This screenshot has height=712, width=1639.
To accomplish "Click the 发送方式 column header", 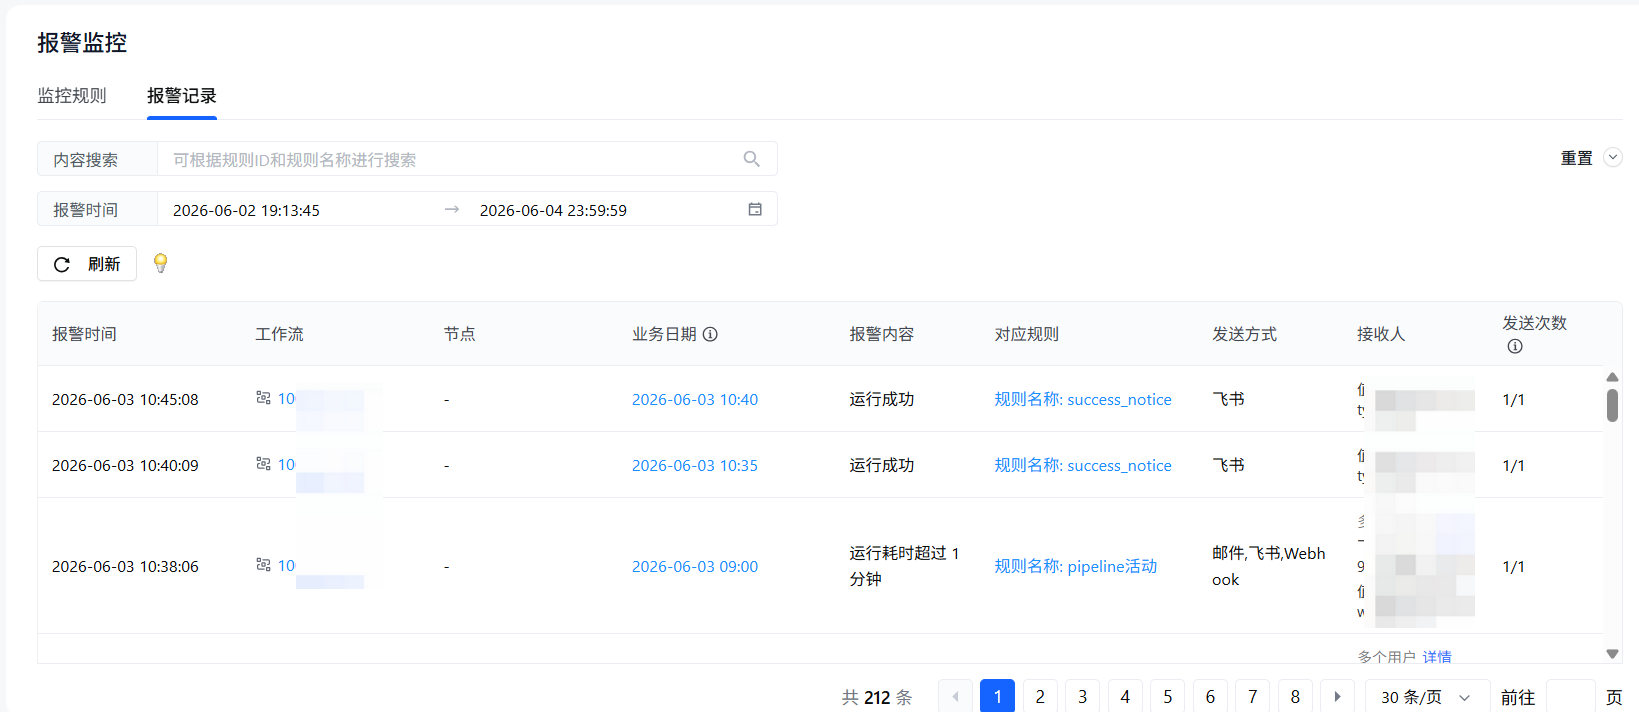I will [1244, 334].
